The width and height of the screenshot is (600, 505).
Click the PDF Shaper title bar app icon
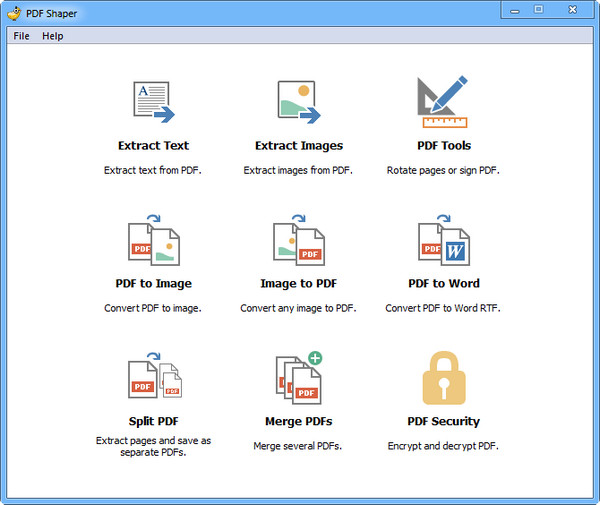[x=12, y=11]
